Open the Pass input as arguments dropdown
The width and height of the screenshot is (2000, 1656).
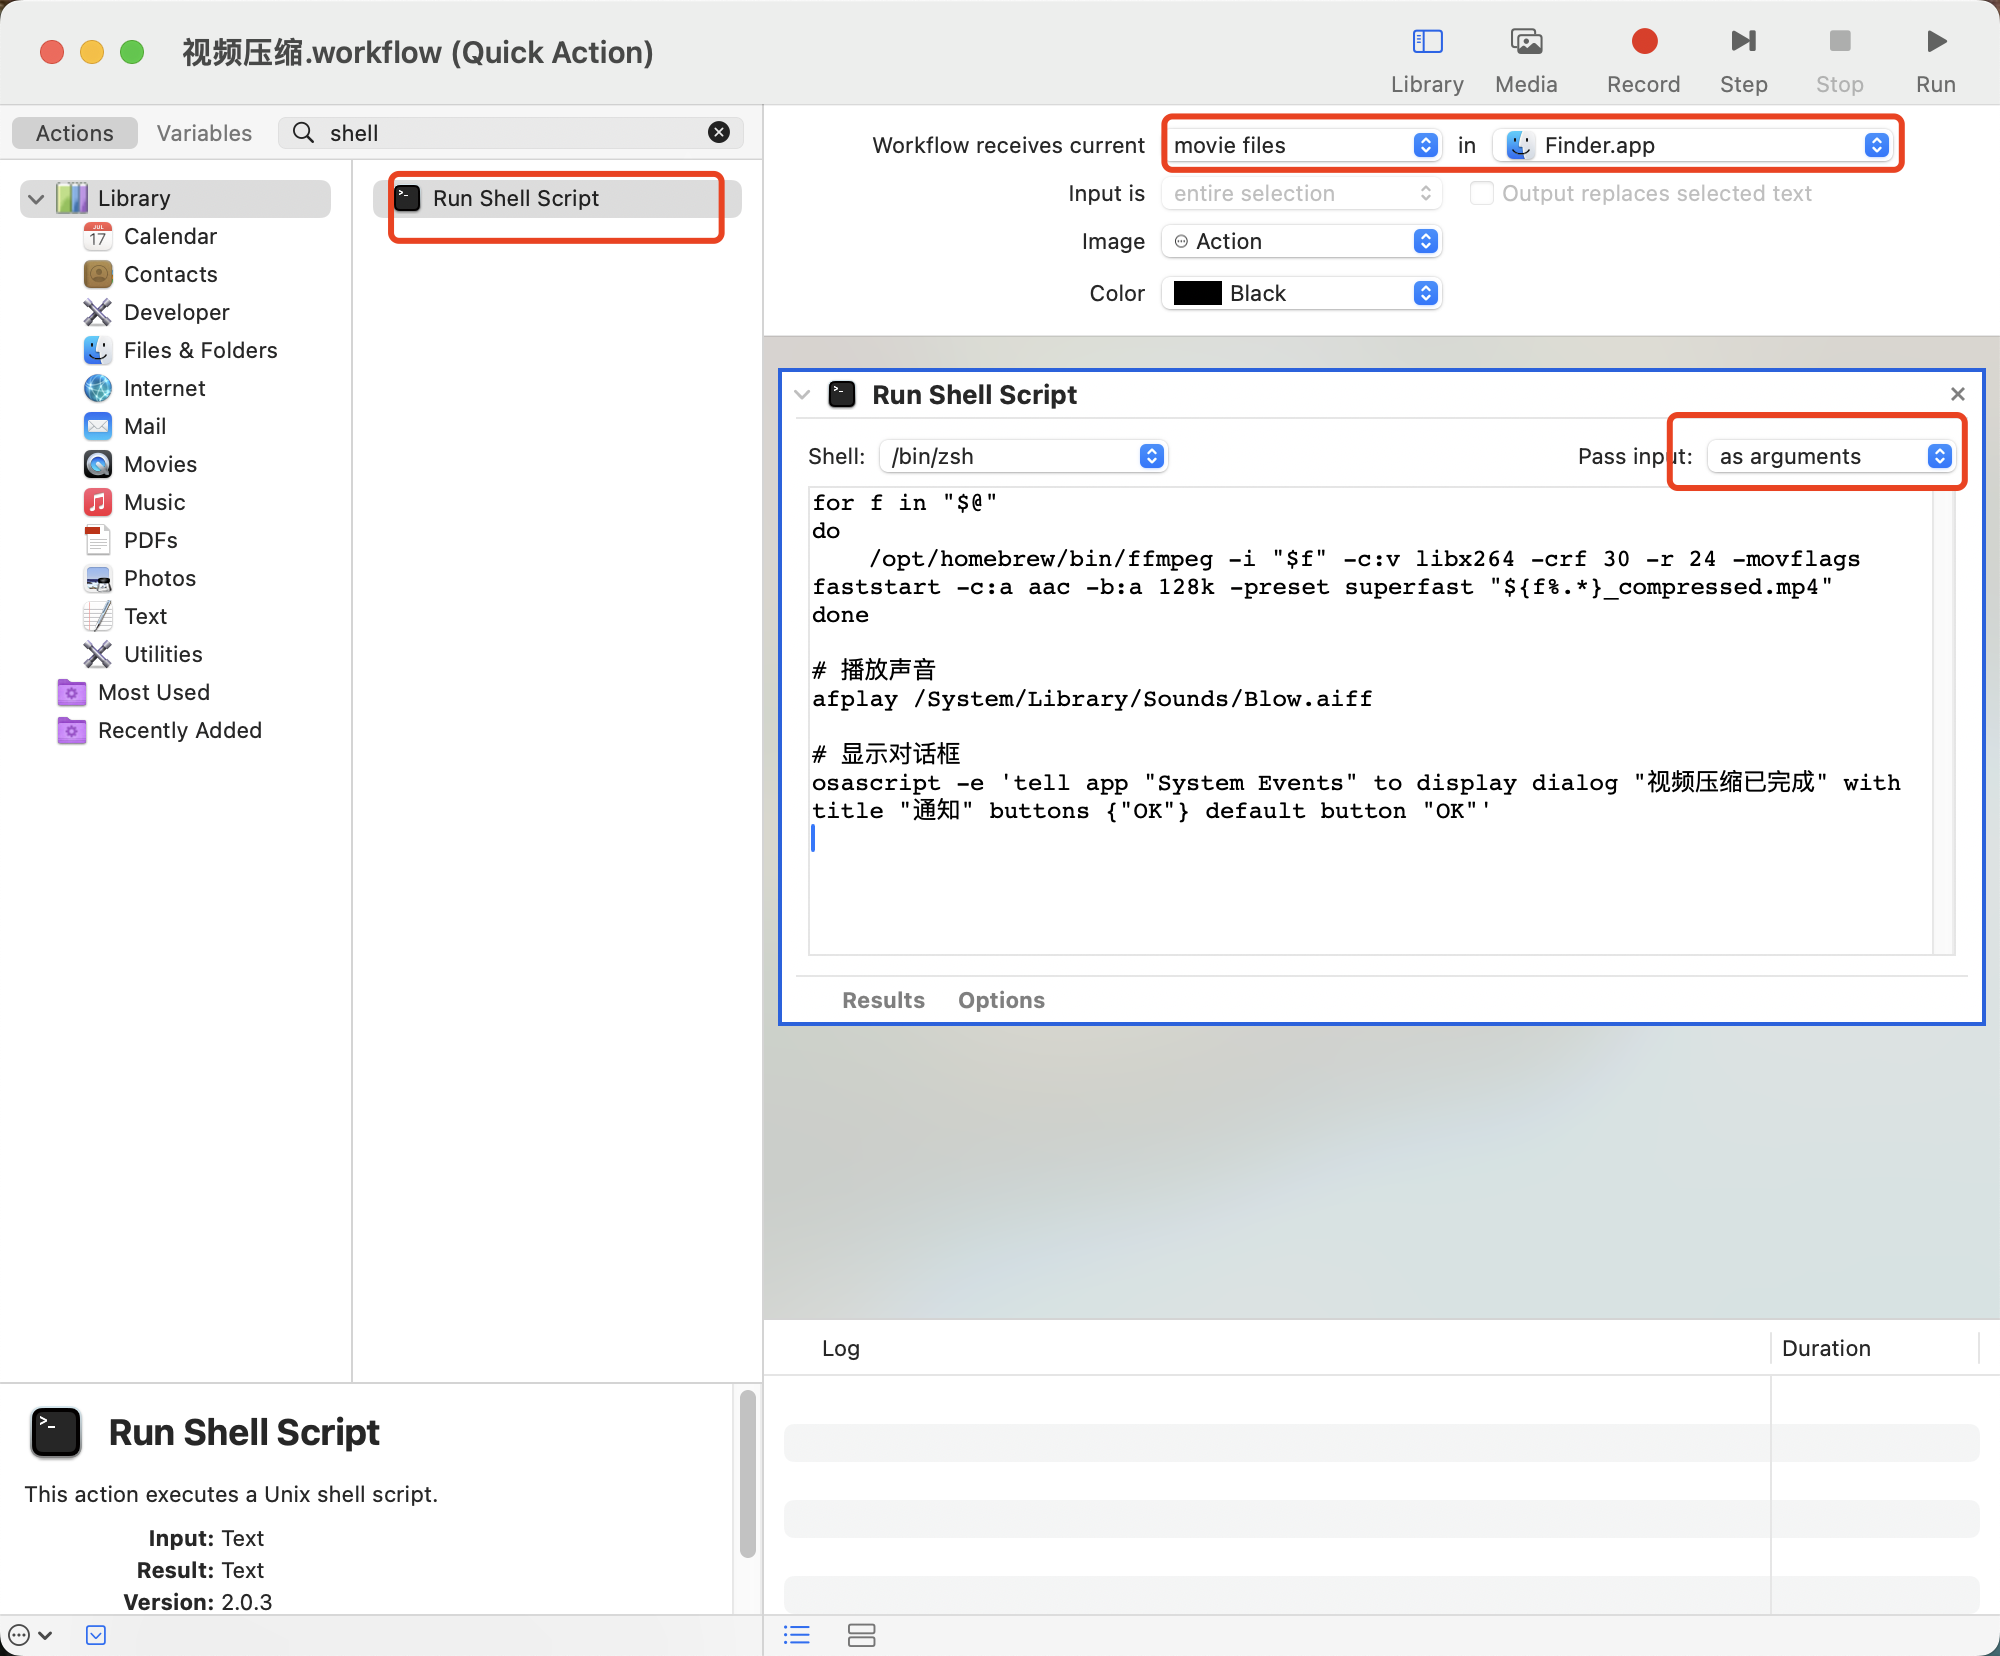pyautogui.click(x=1831, y=456)
